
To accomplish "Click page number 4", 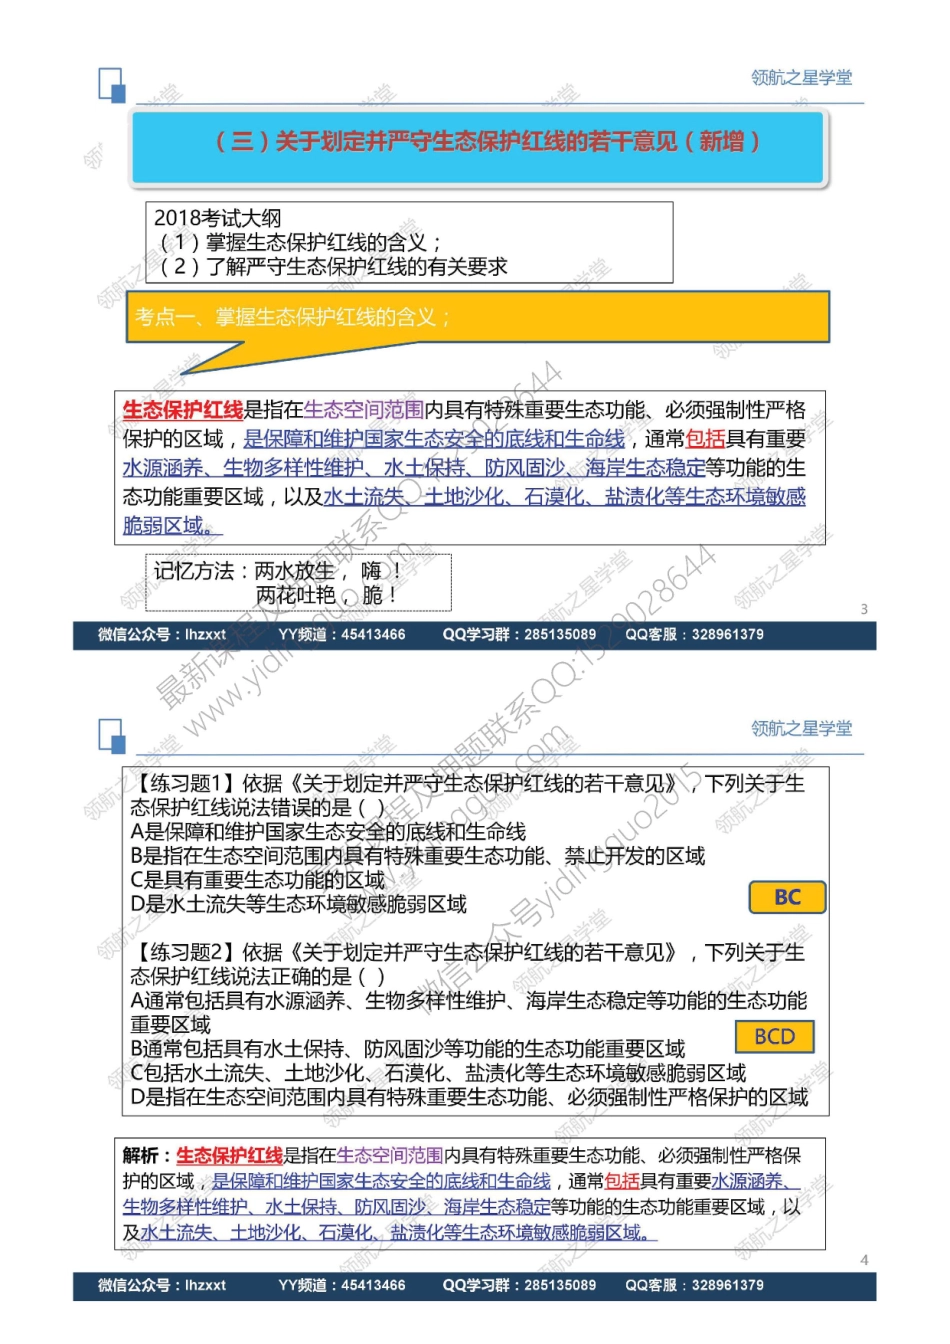I will (x=864, y=1260).
